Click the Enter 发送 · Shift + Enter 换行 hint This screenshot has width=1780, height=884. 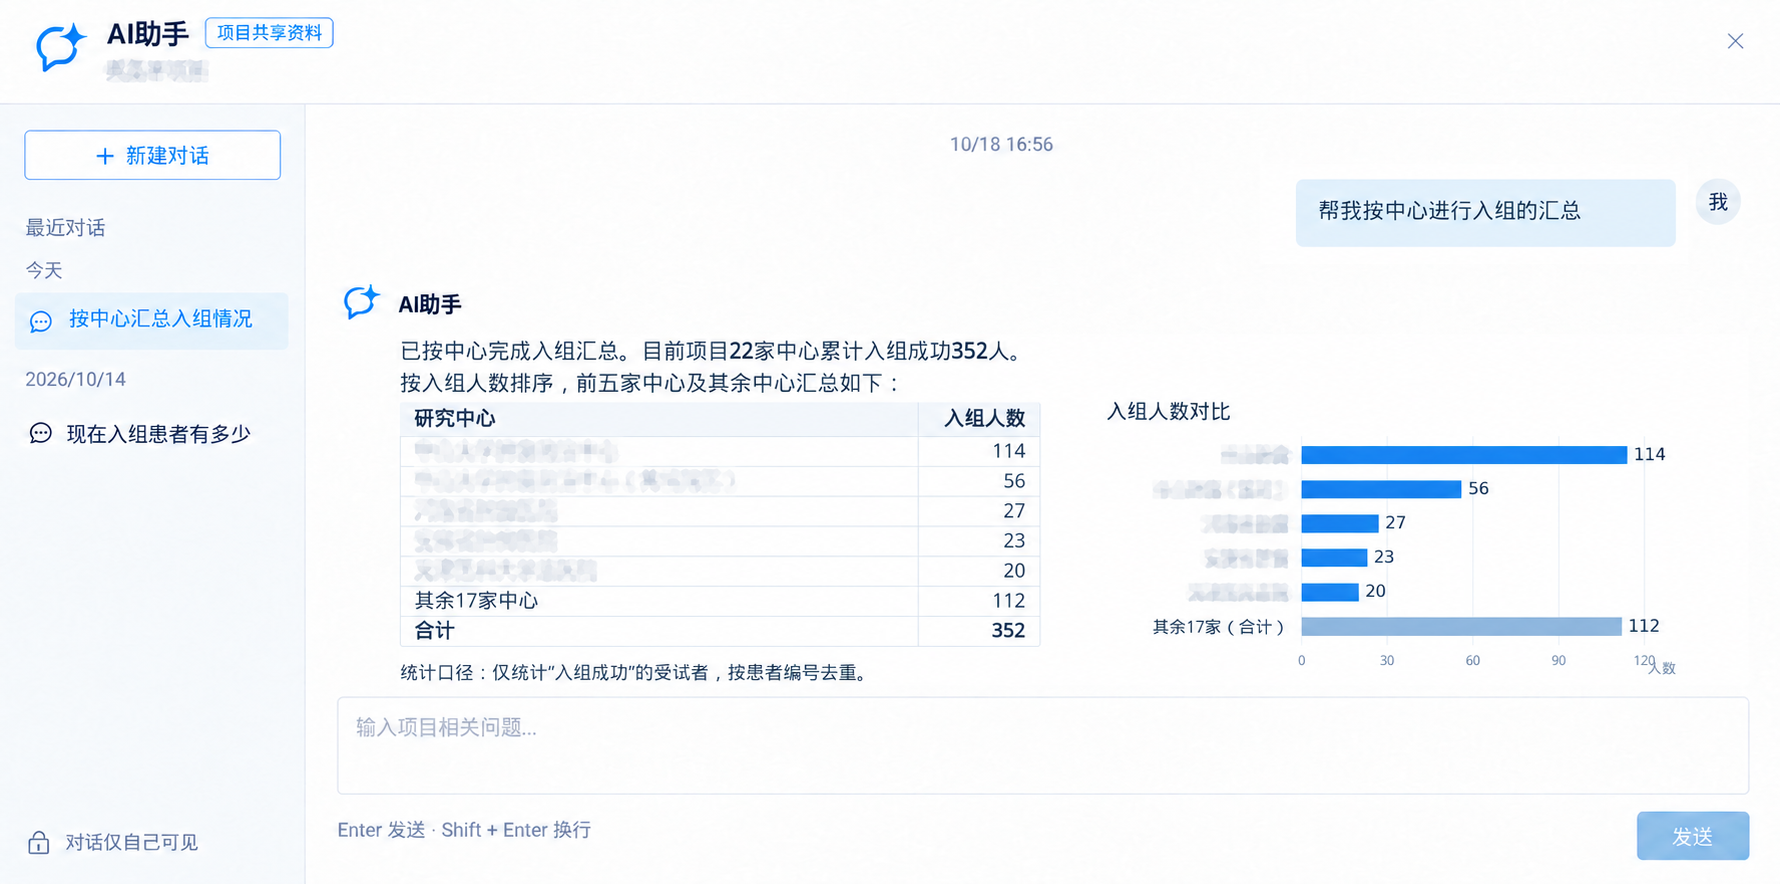point(464,830)
